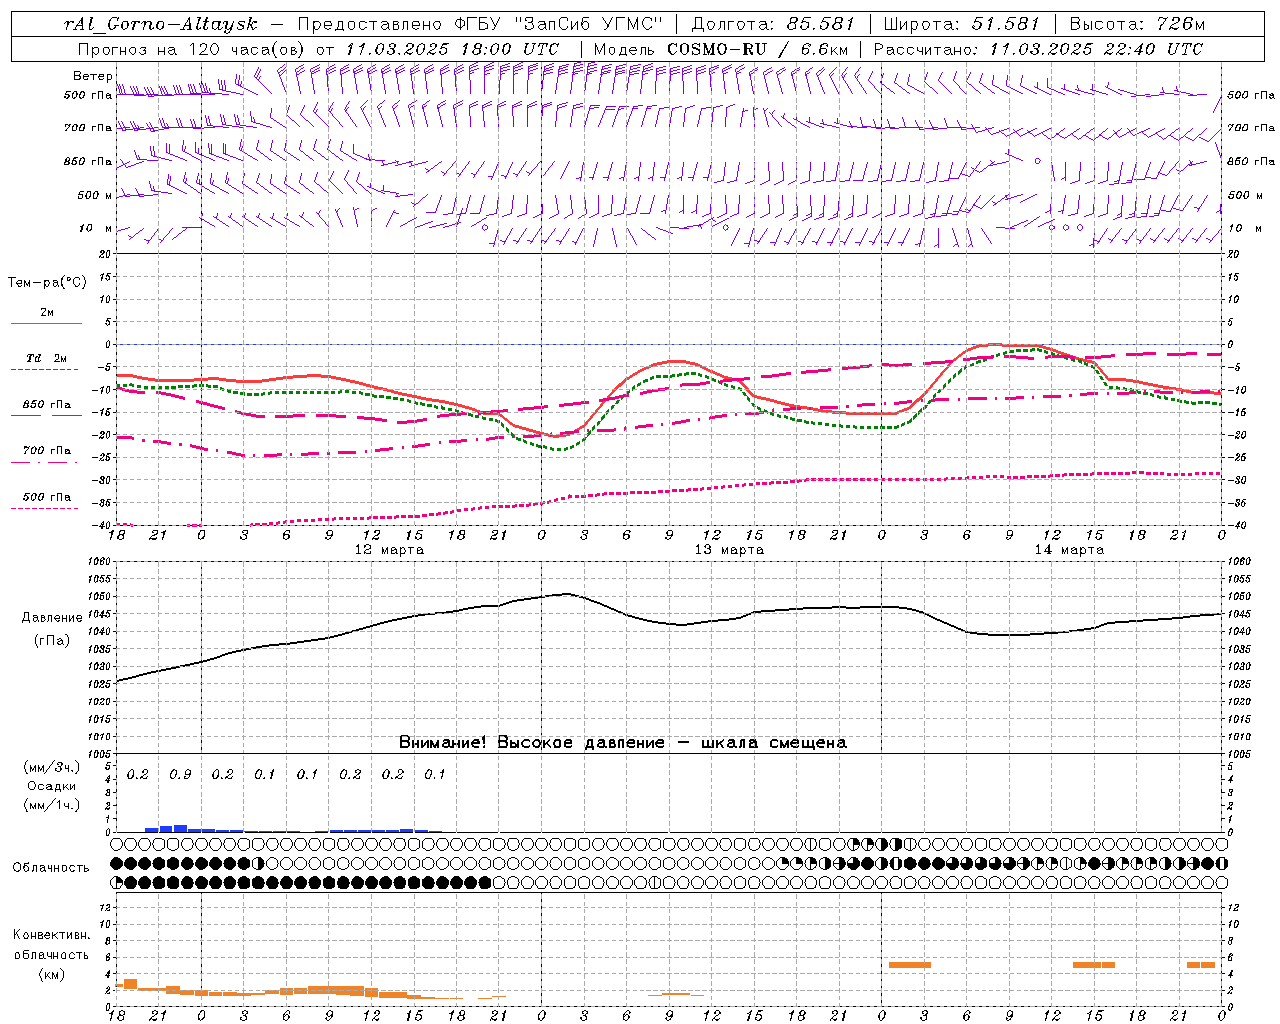Image resolution: width=1280 pixels, height=1024 pixels.
Task: Click the 13 марта date label
Action: 729,550
